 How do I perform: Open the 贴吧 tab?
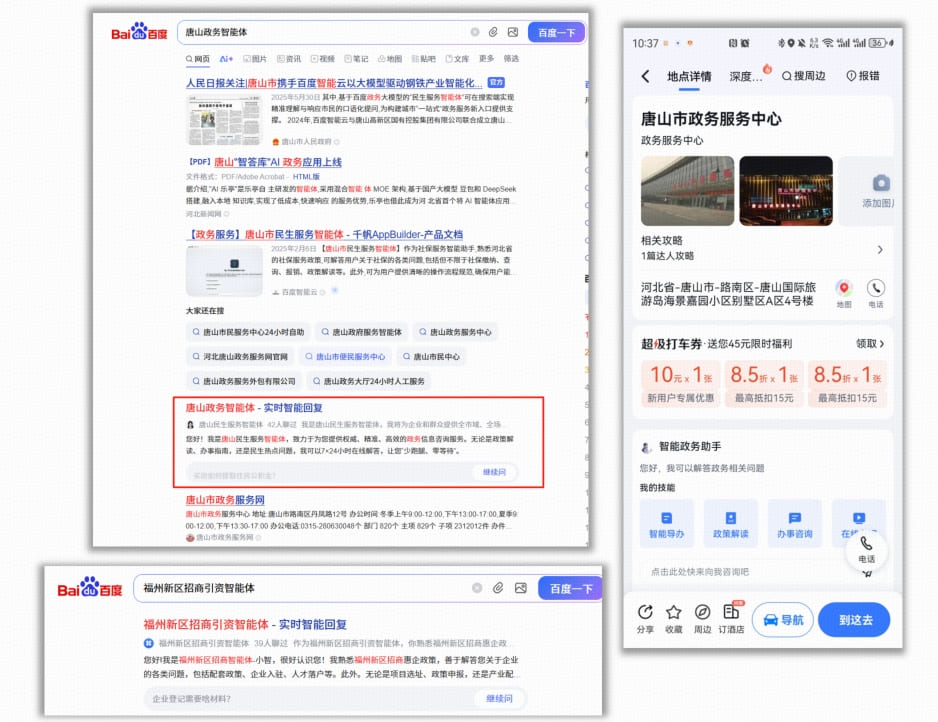424,59
